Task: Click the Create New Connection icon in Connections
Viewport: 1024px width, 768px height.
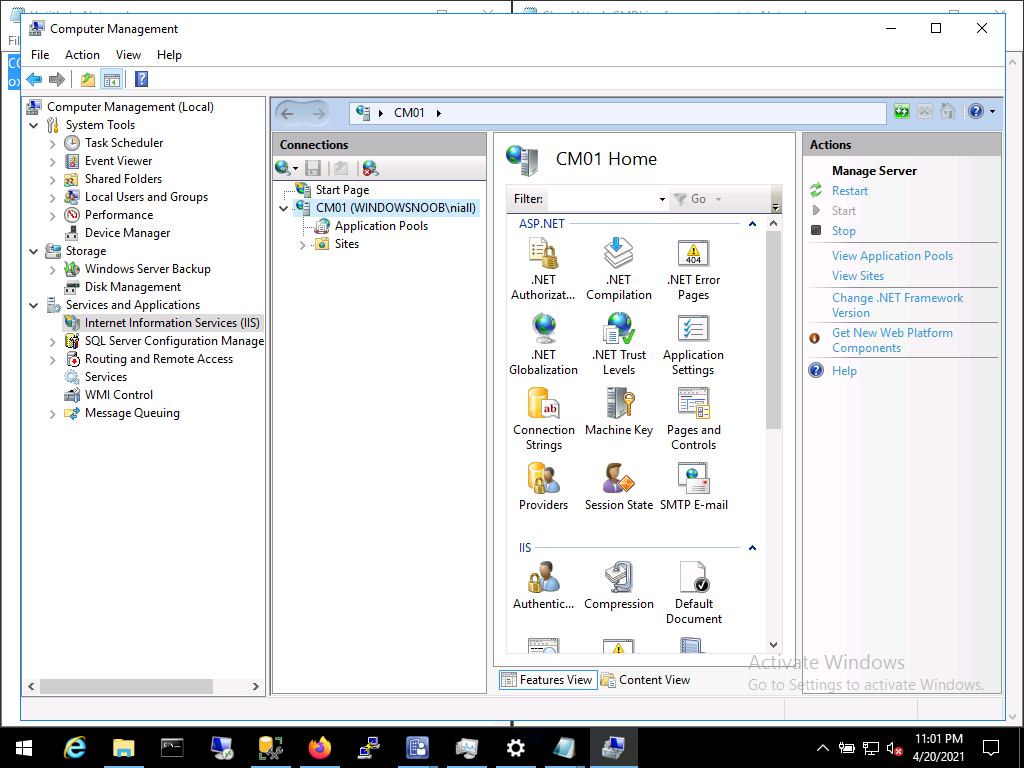Action: pos(285,168)
